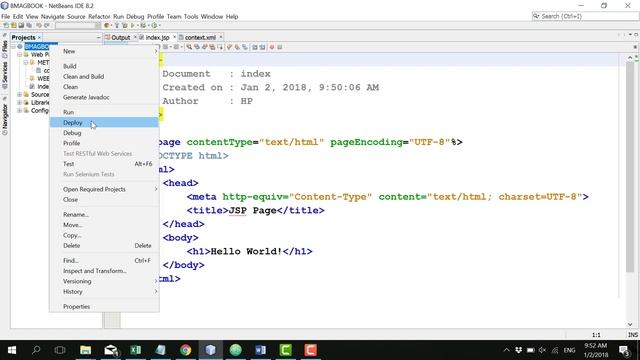
Task: Click the Debug Project toolbar icon
Action: (143, 25)
